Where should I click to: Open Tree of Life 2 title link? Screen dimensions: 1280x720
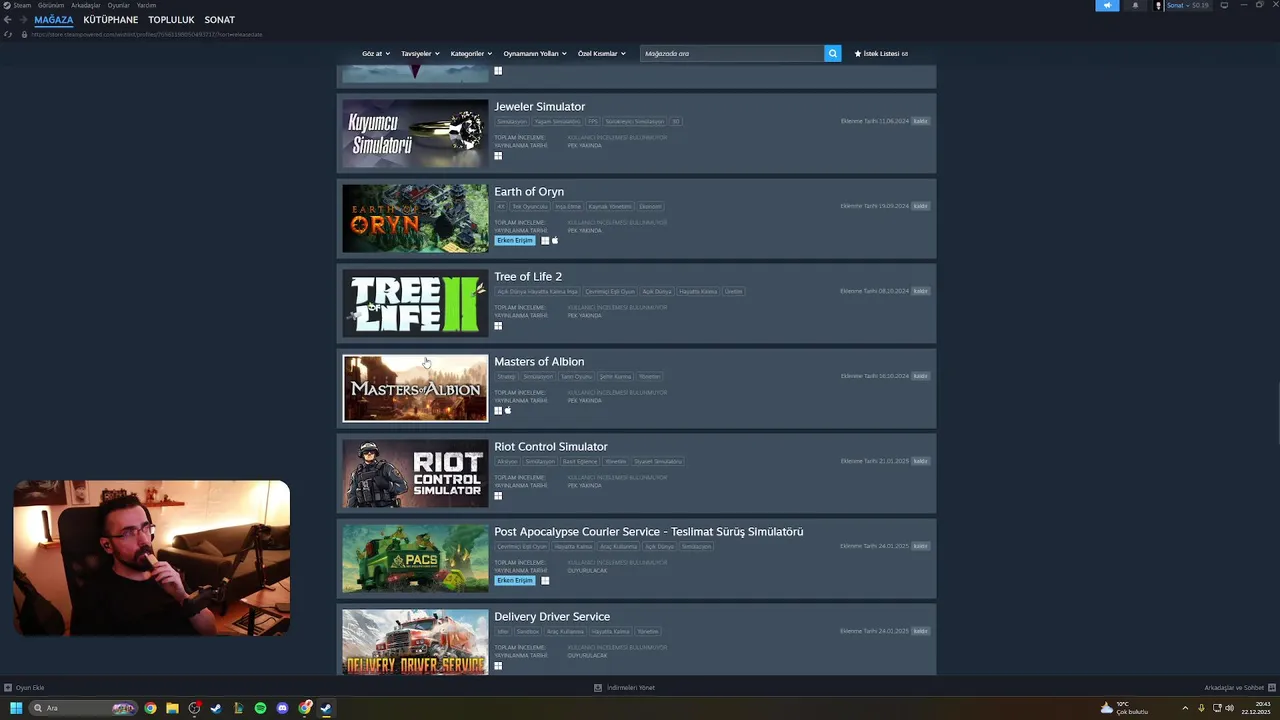coord(528,277)
